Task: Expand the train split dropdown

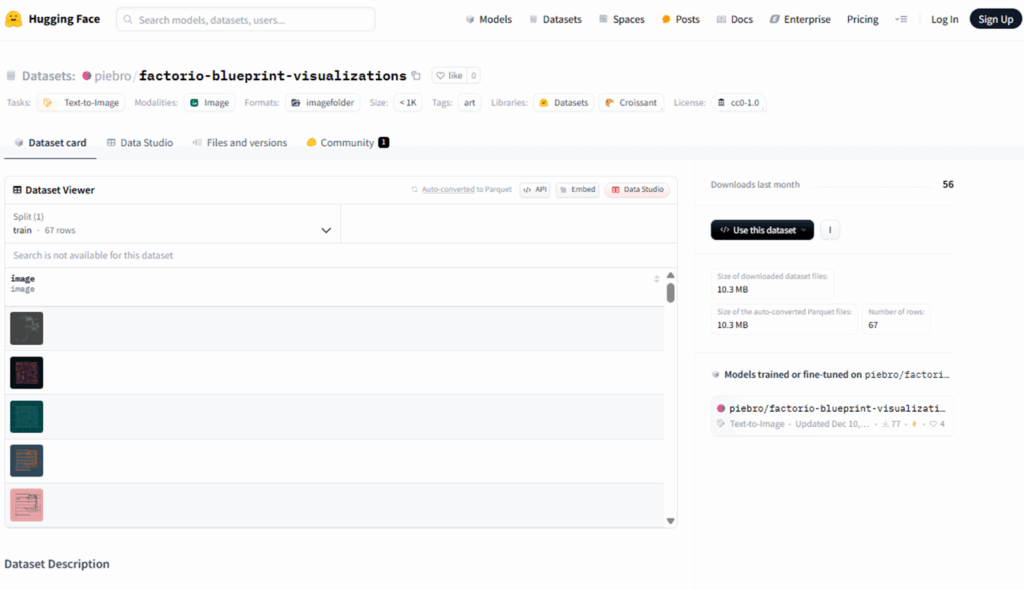Action: (173, 223)
